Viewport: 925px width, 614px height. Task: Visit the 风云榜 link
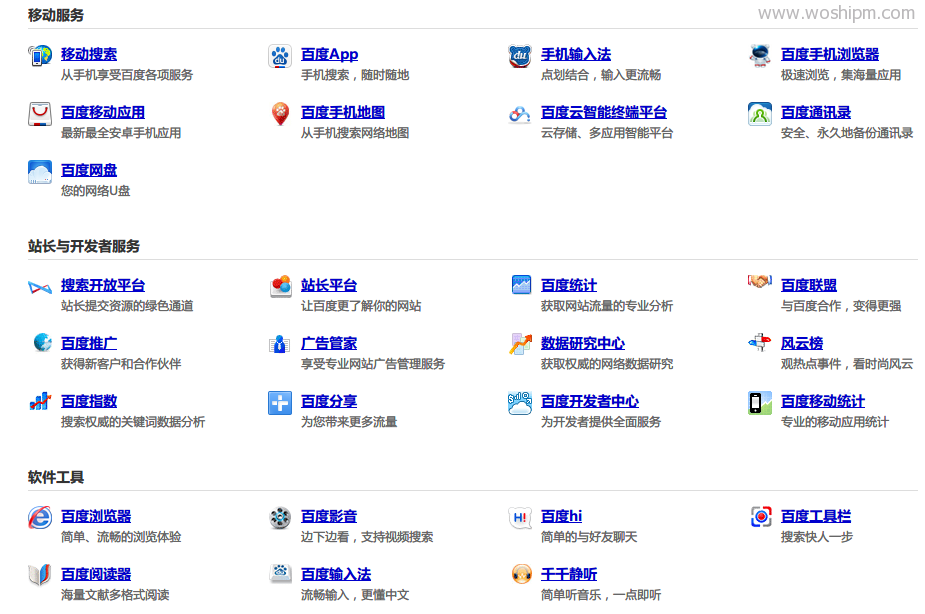pos(802,343)
